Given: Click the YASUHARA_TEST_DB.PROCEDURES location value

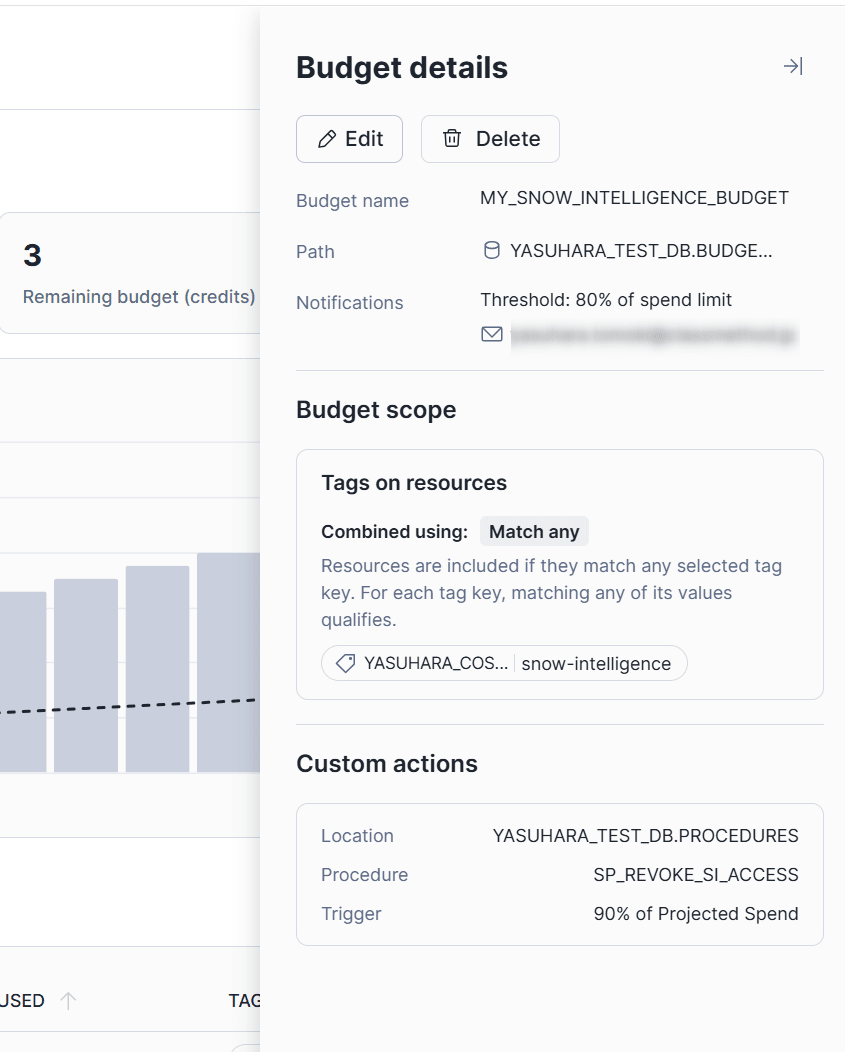Looking at the screenshot, I should (x=645, y=836).
